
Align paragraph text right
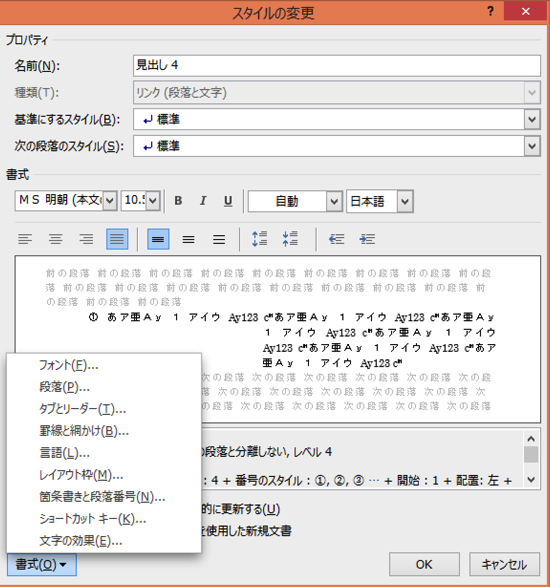(86, 239)
